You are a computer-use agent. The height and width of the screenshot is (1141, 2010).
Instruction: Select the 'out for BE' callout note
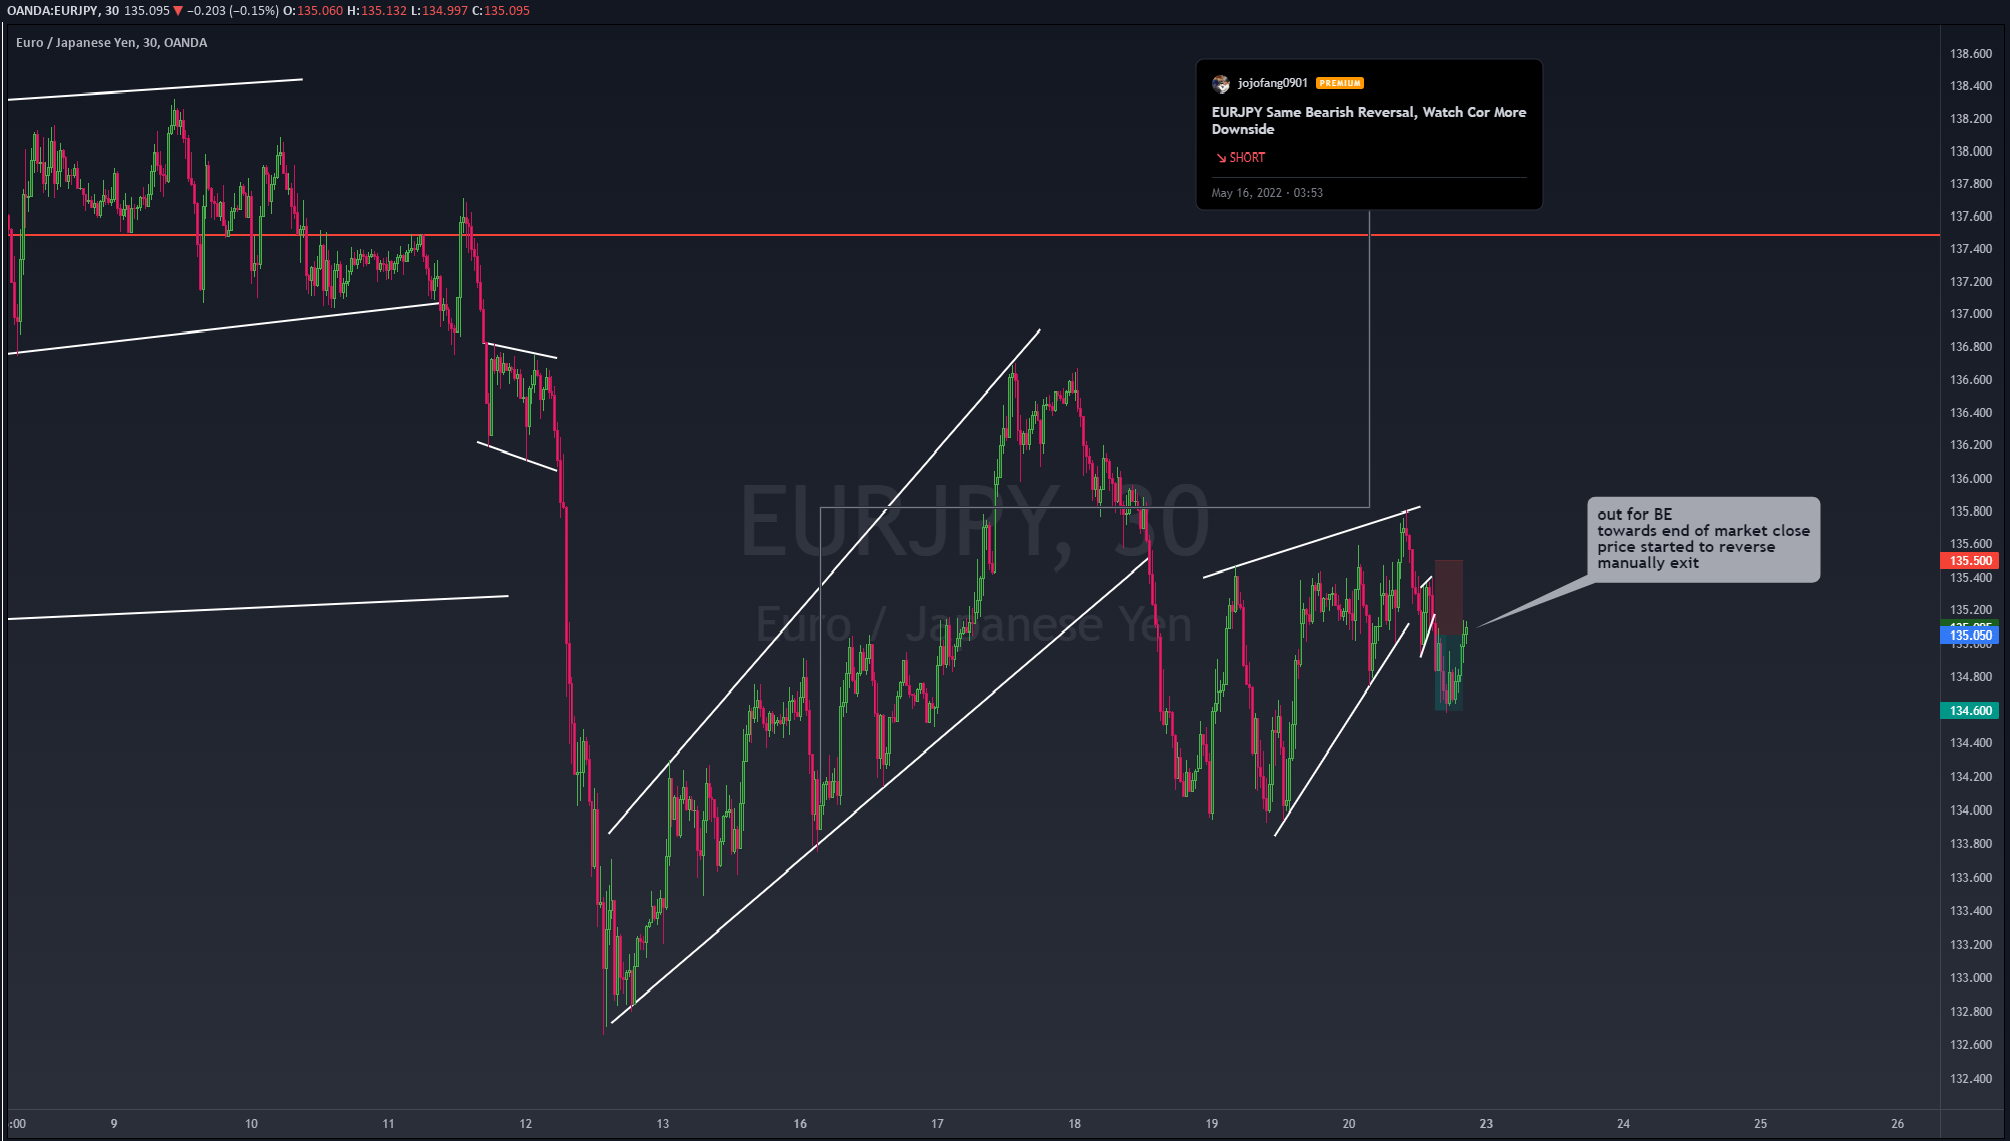pyautogui.click(x=1703, y=539)
